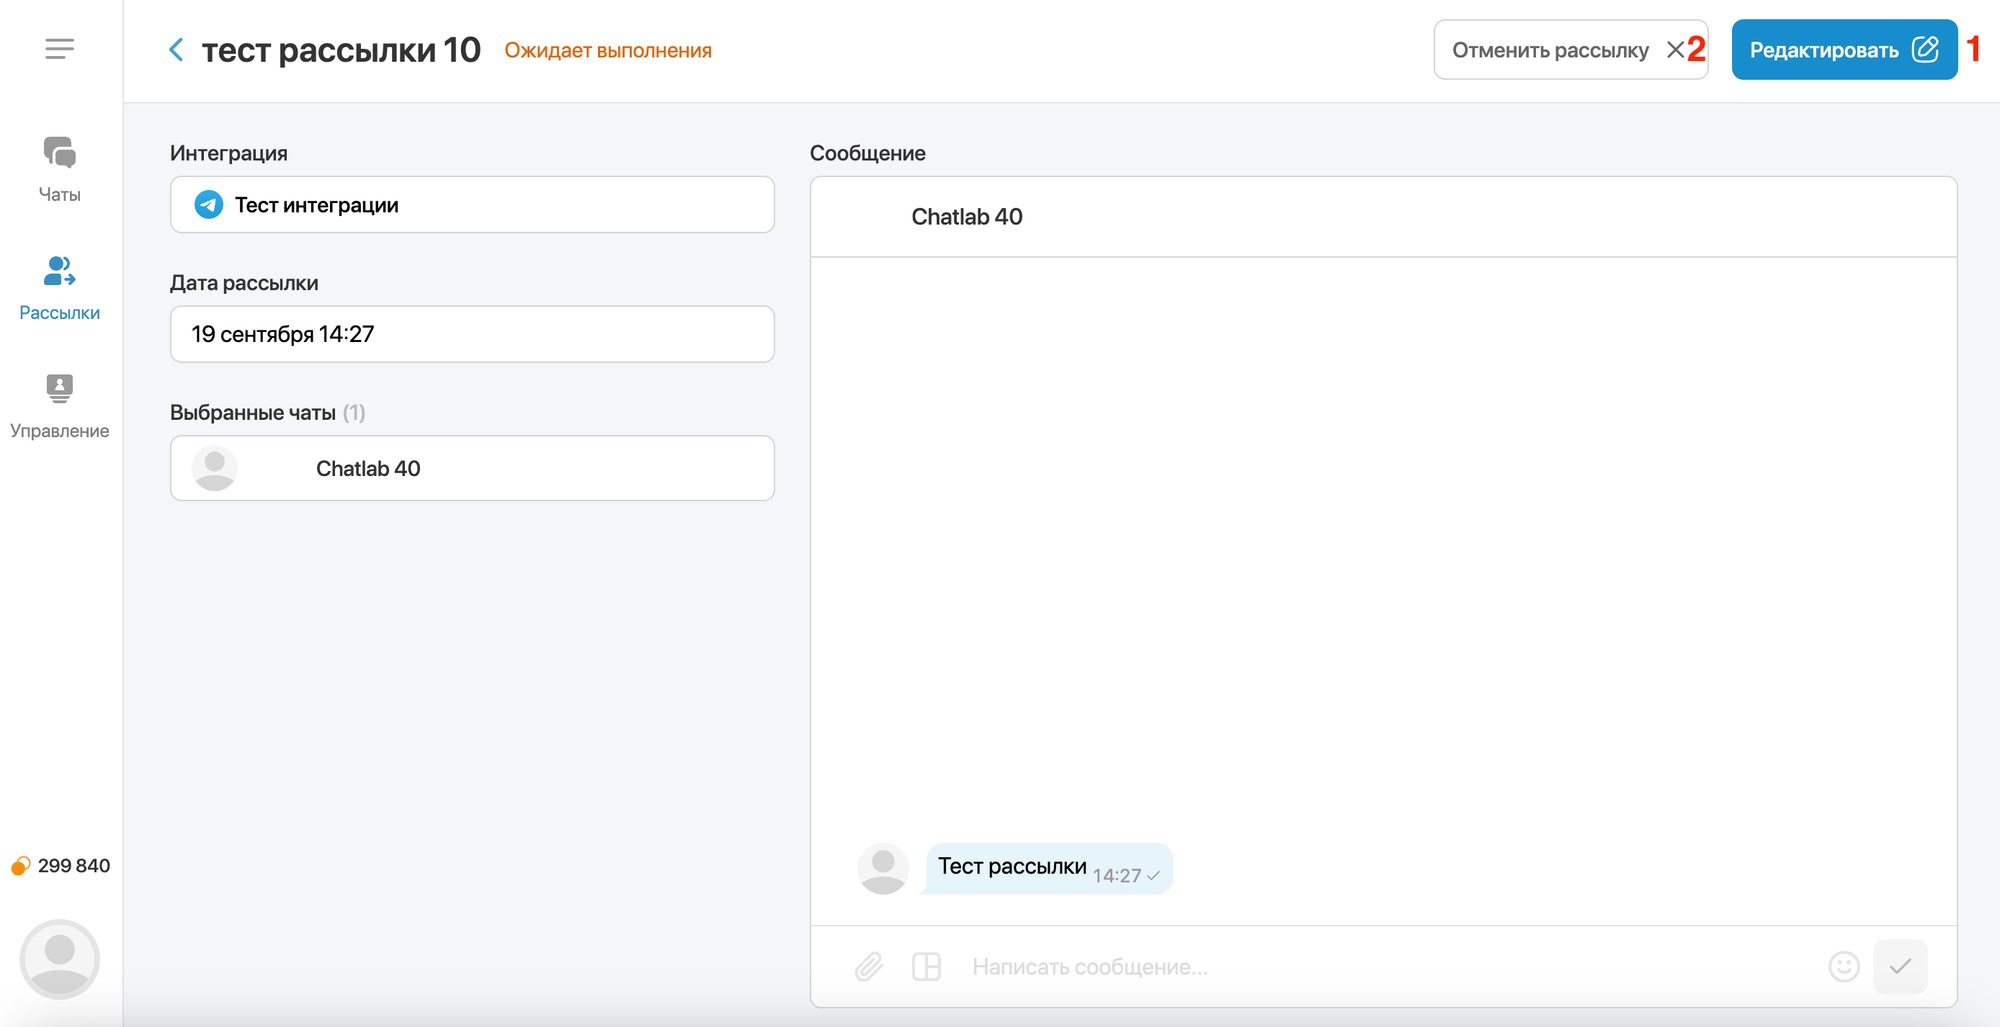This screenshot has width=2000, height=1027.
Task: Click the orange coin balance icon
Action: click(20, 866)
